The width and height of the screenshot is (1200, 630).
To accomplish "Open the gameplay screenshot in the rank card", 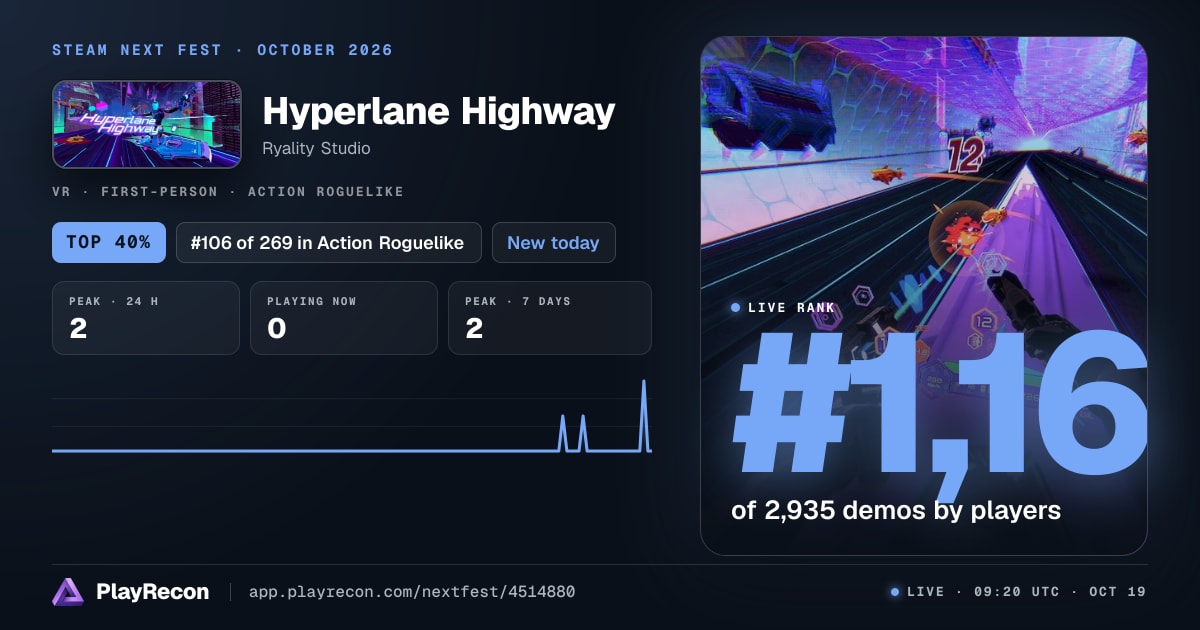I will pos(924,296).
